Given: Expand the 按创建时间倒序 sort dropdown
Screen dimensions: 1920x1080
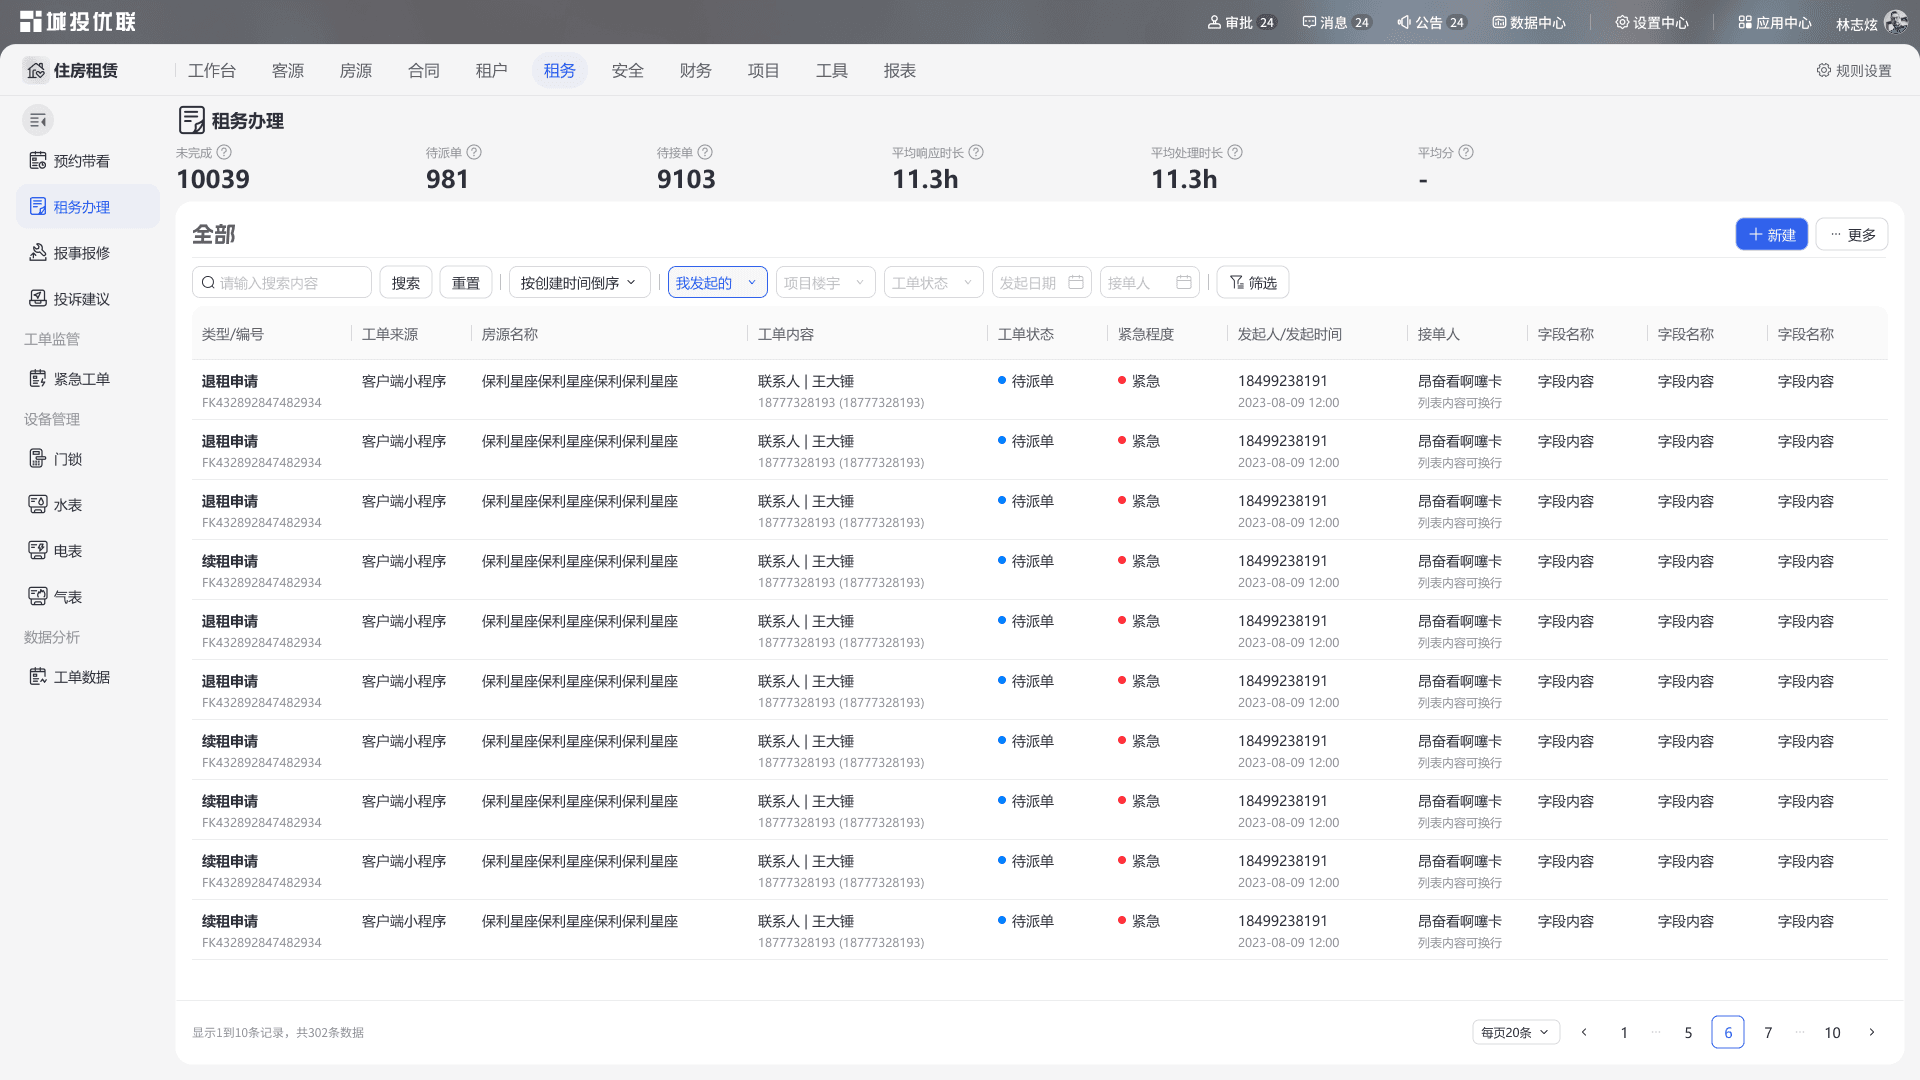Looking at the screenshot, I should pos(580,283).
